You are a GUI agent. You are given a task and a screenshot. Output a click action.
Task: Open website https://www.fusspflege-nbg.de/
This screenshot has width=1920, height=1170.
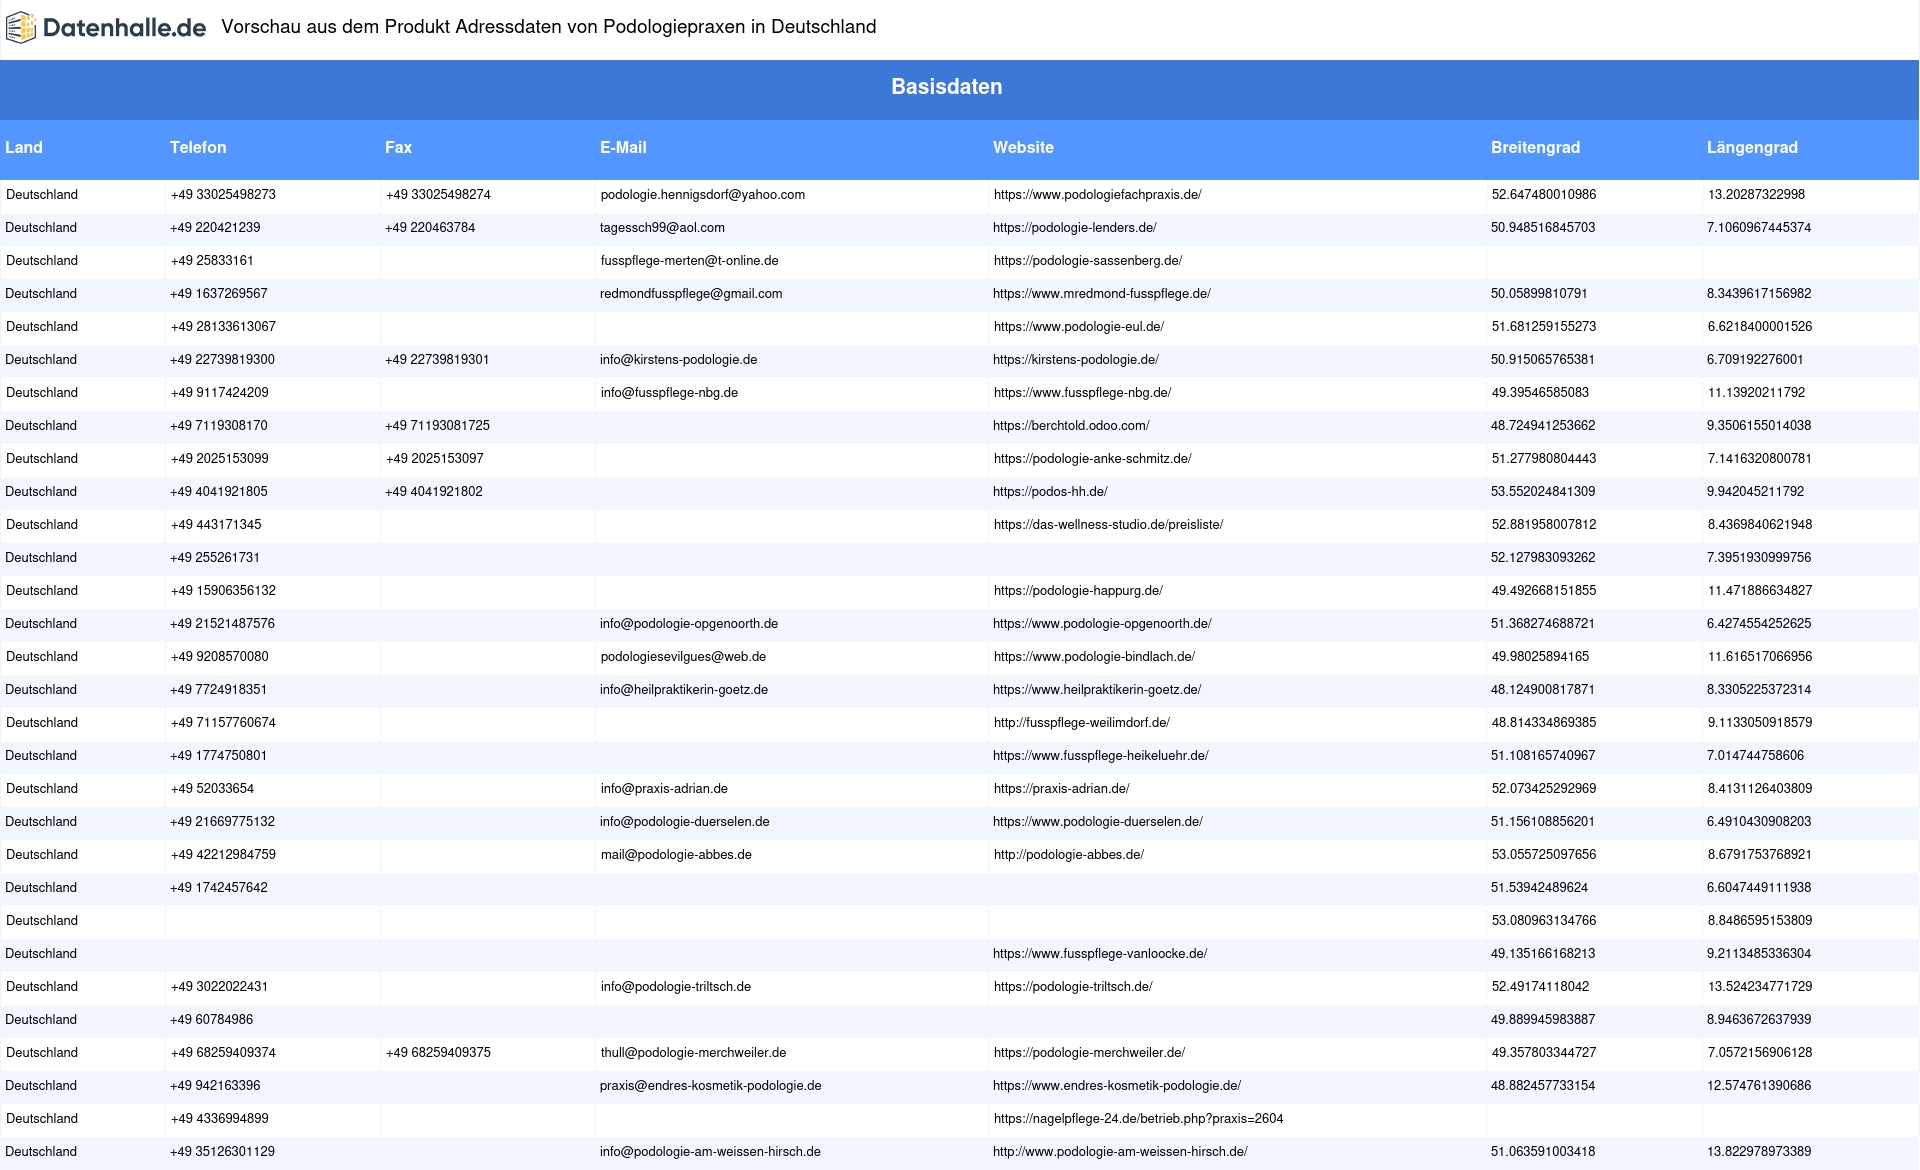tap(1082, 393)
